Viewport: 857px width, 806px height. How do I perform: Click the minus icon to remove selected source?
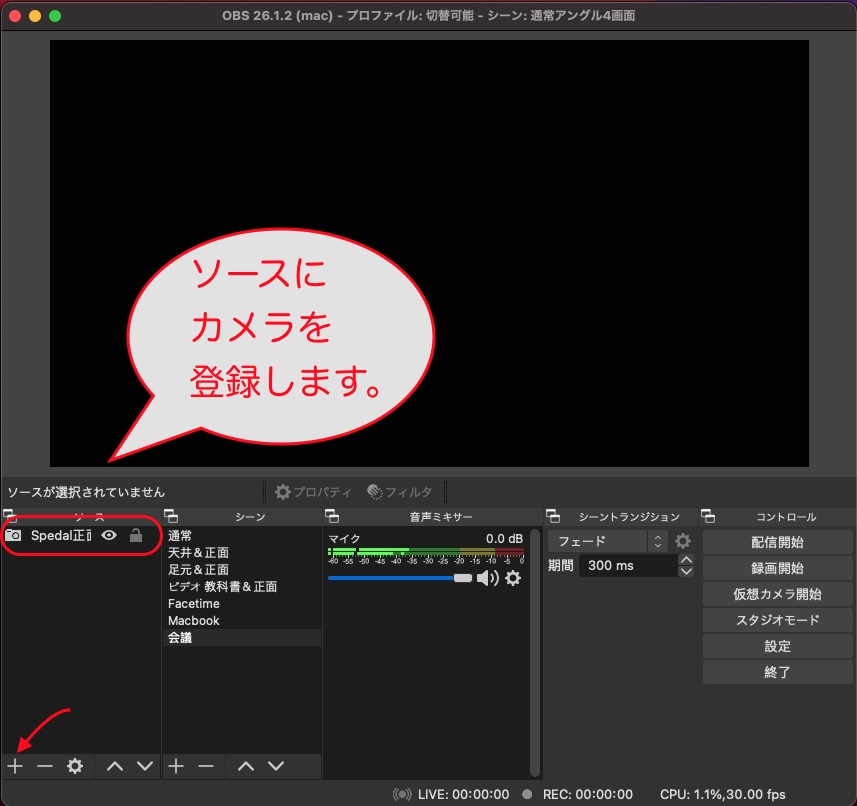[45, 766]
